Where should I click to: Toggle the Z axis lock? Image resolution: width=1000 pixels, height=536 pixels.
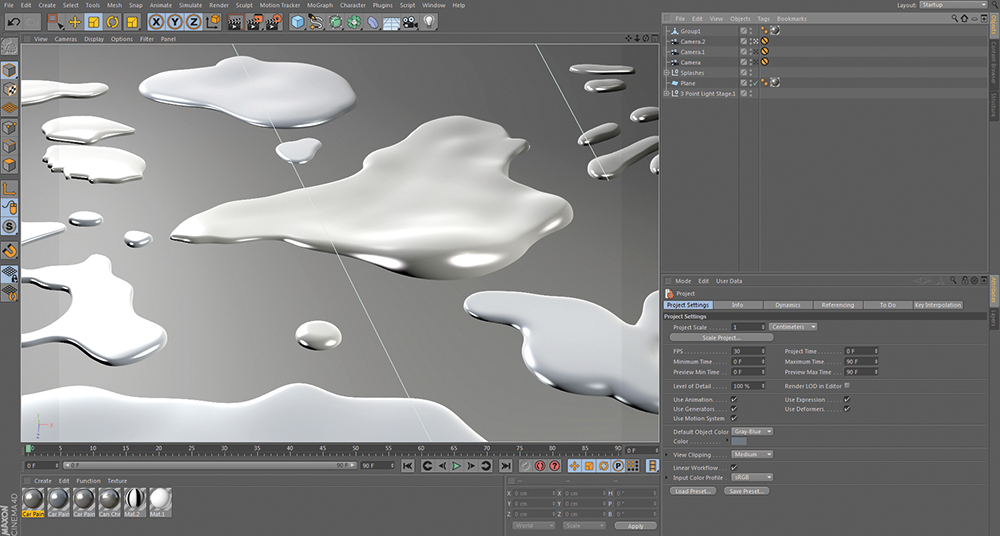pos(194,22)
